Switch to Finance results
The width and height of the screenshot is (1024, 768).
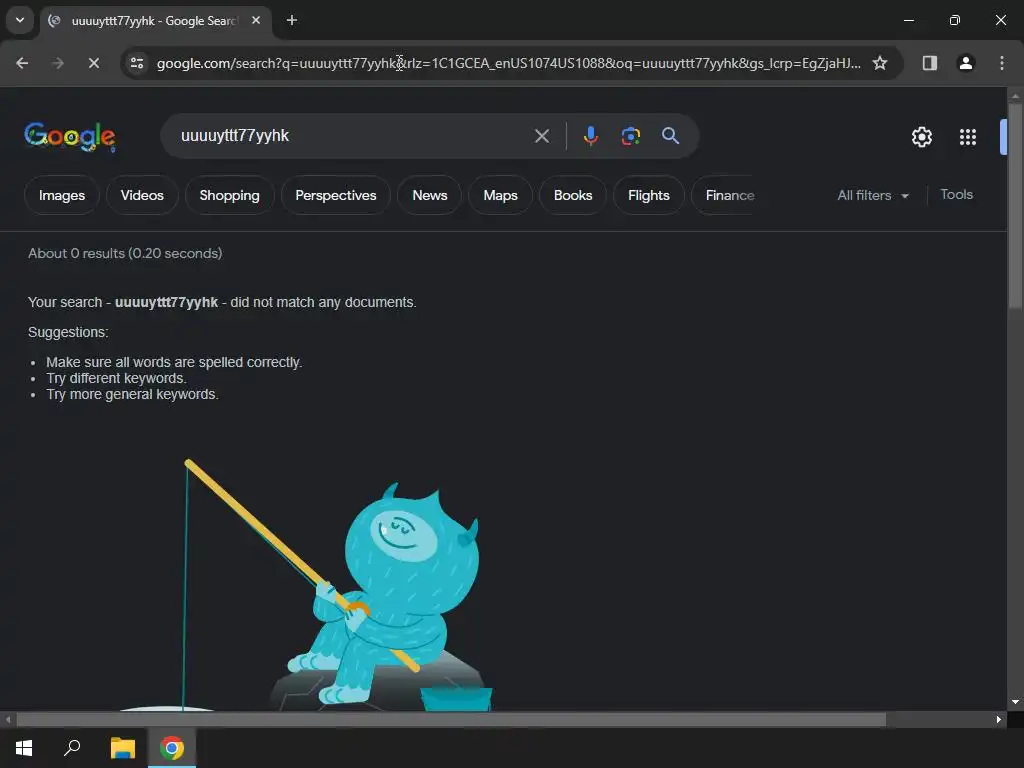726,195
